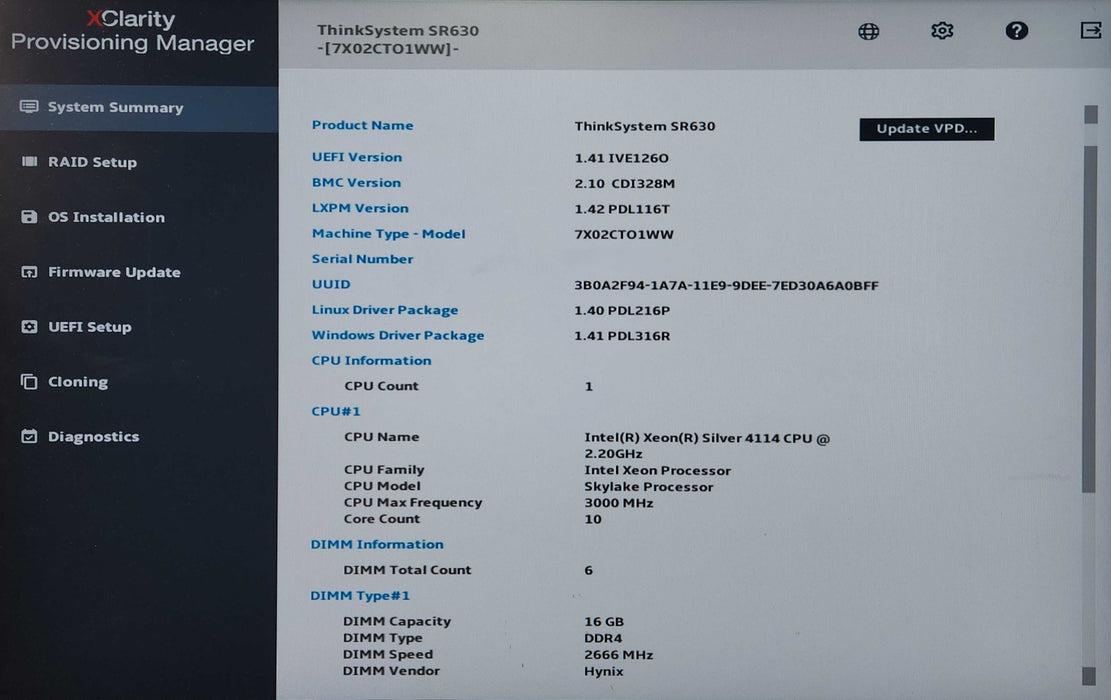The height and width of the screenshot is (700, 1111).
Task: Click the LXPM Version label
Action: (360, 208)
